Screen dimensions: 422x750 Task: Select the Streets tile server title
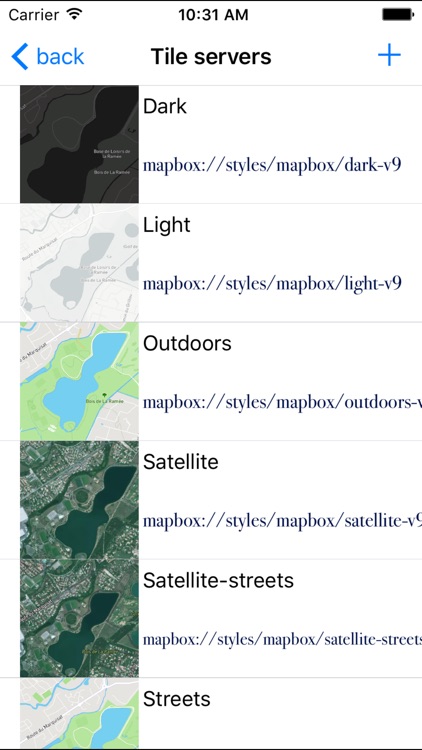click(x=177, y=699)
